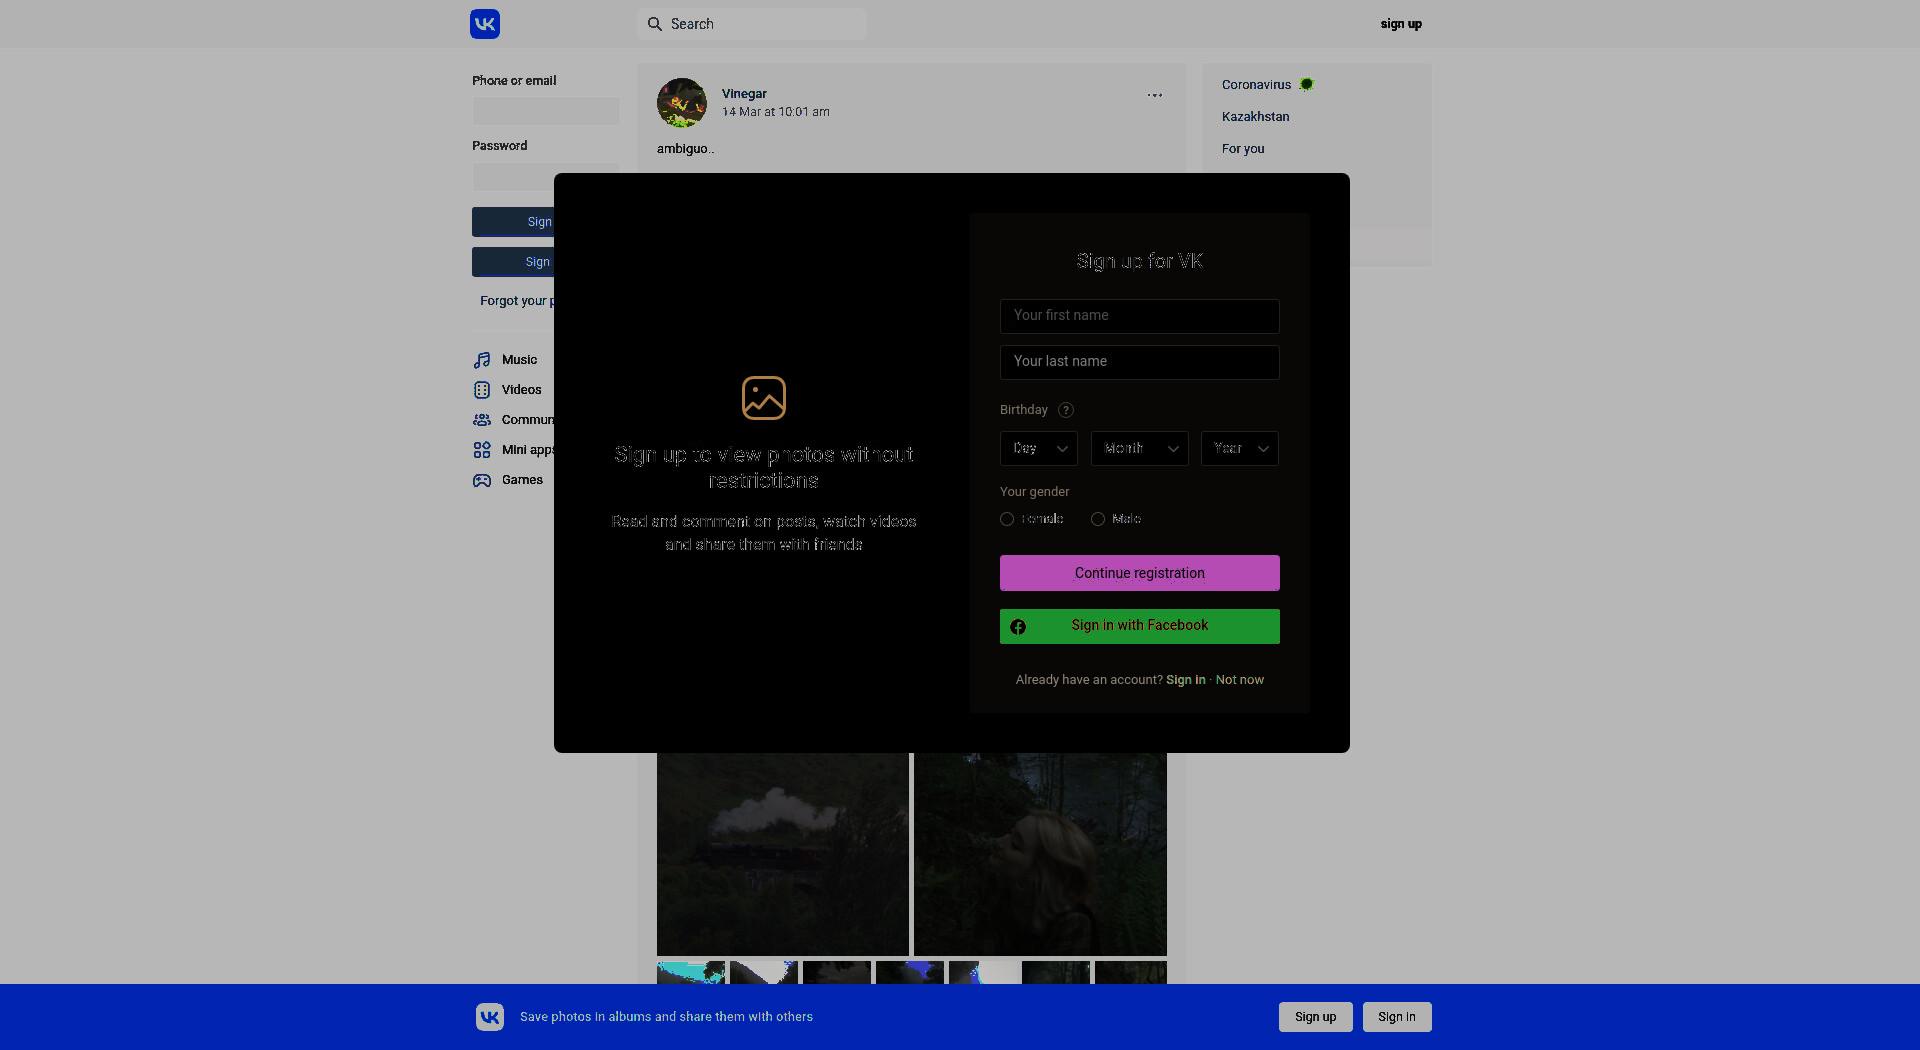The height and width of the screenshot is (1050, 1920).
Task: Open the blonde woman photo thumbnail
Action: [1040, 854]
